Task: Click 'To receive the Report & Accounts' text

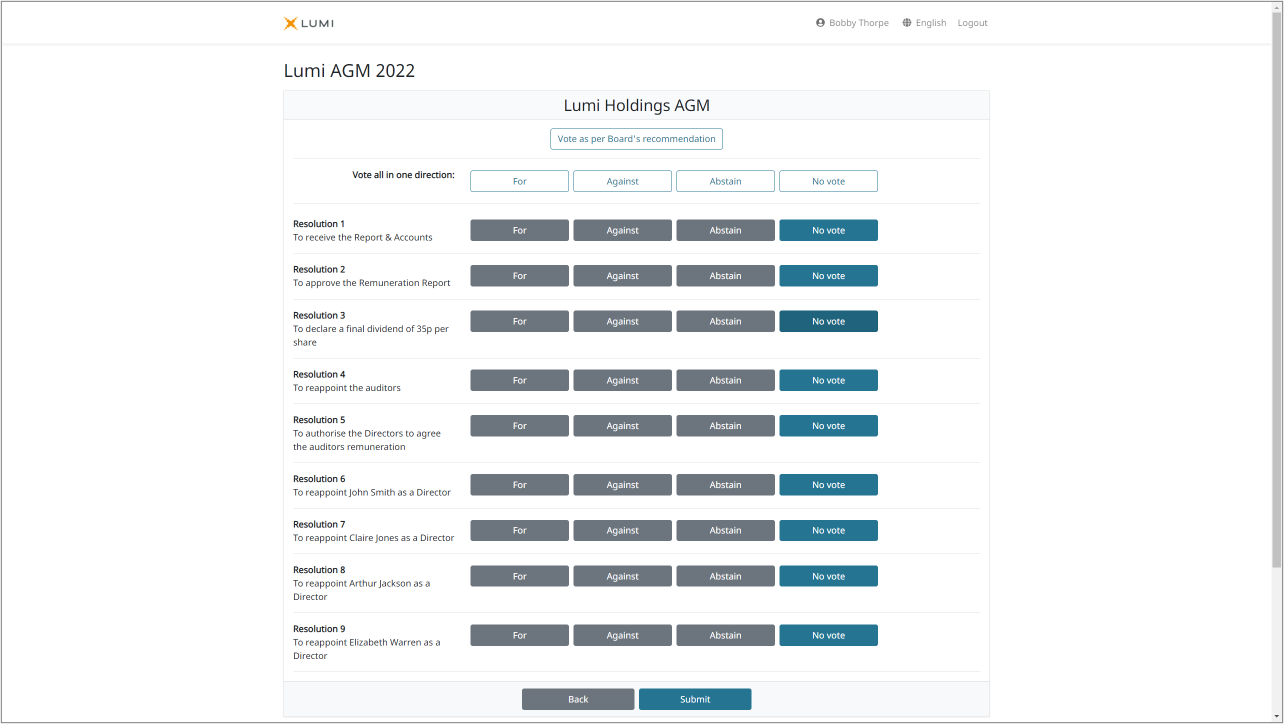Action: 363,238
